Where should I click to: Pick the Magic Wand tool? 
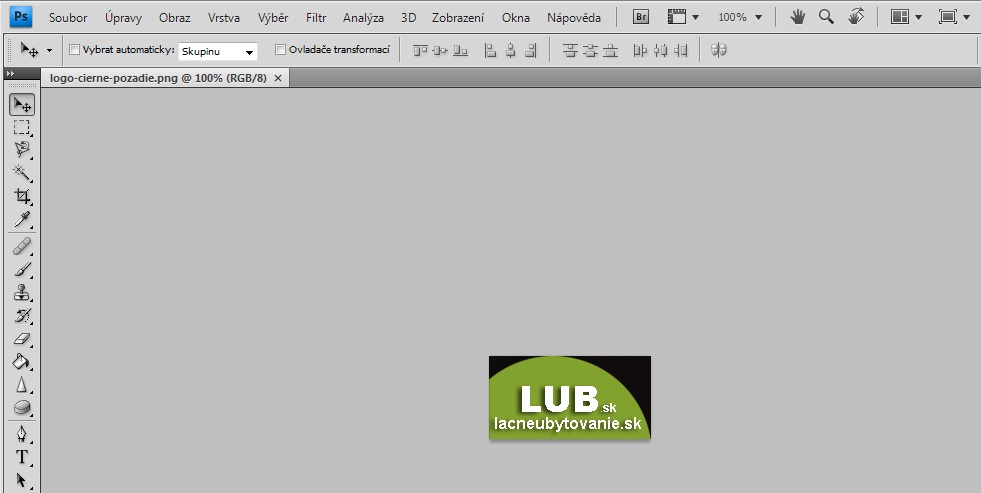22,173
